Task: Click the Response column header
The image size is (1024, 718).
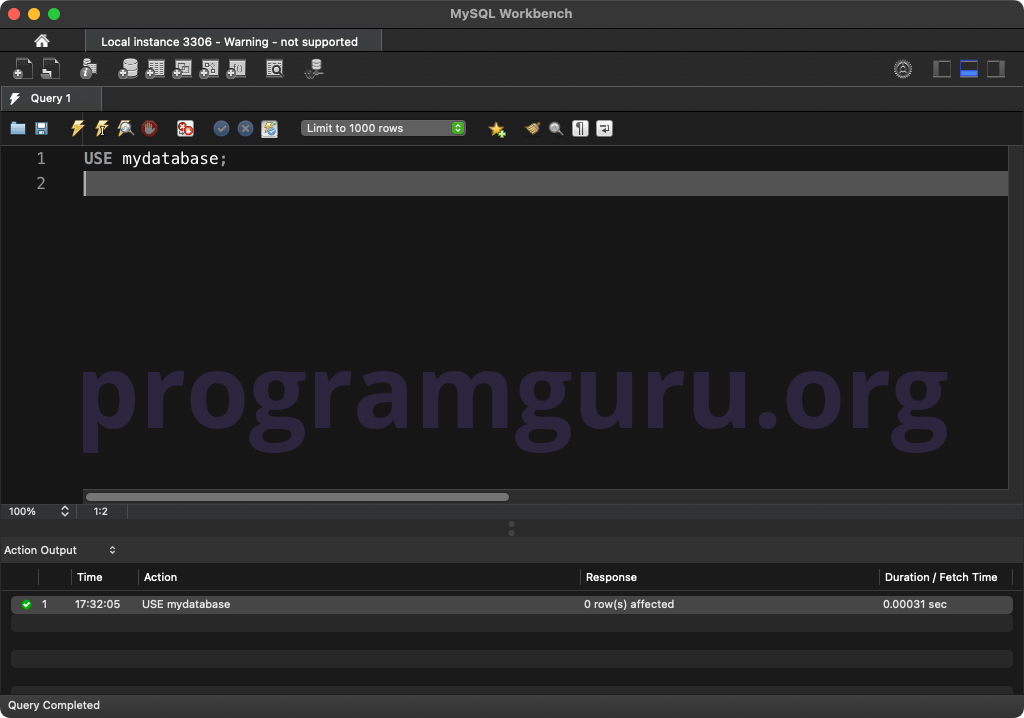Action: [x=611, y=577]
